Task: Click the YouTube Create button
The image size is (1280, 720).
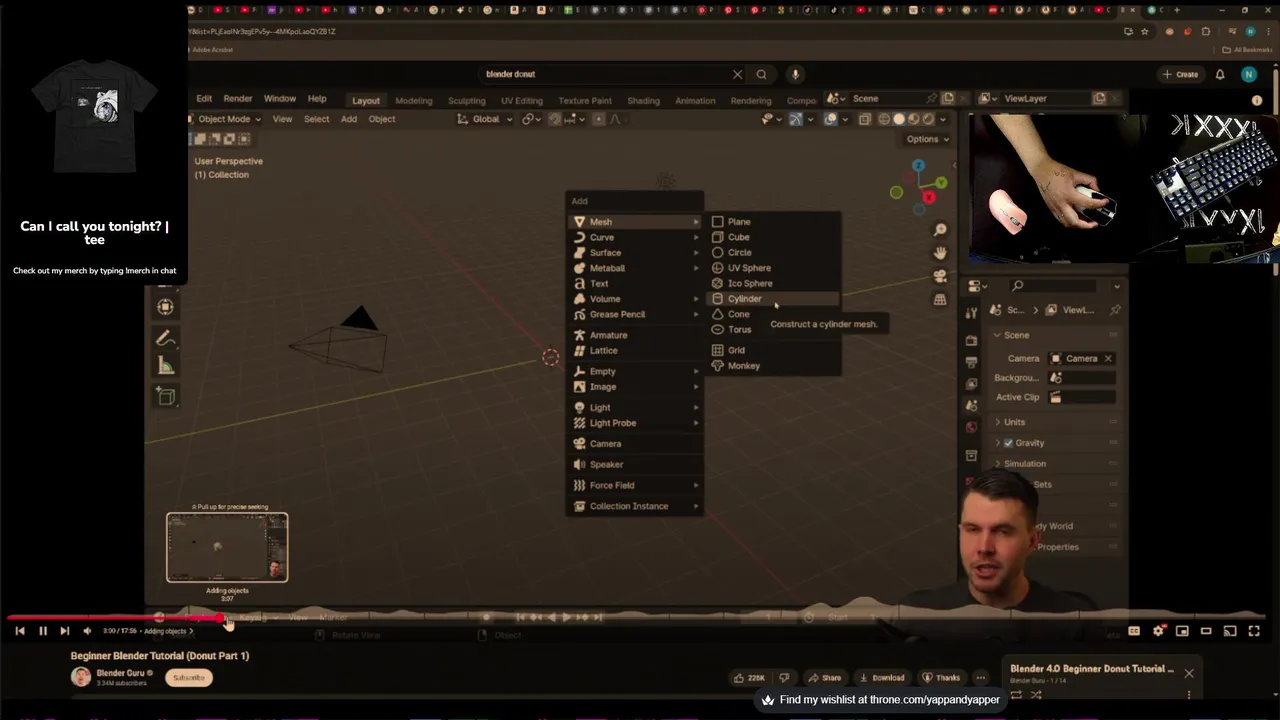Action: (1180, 74)
